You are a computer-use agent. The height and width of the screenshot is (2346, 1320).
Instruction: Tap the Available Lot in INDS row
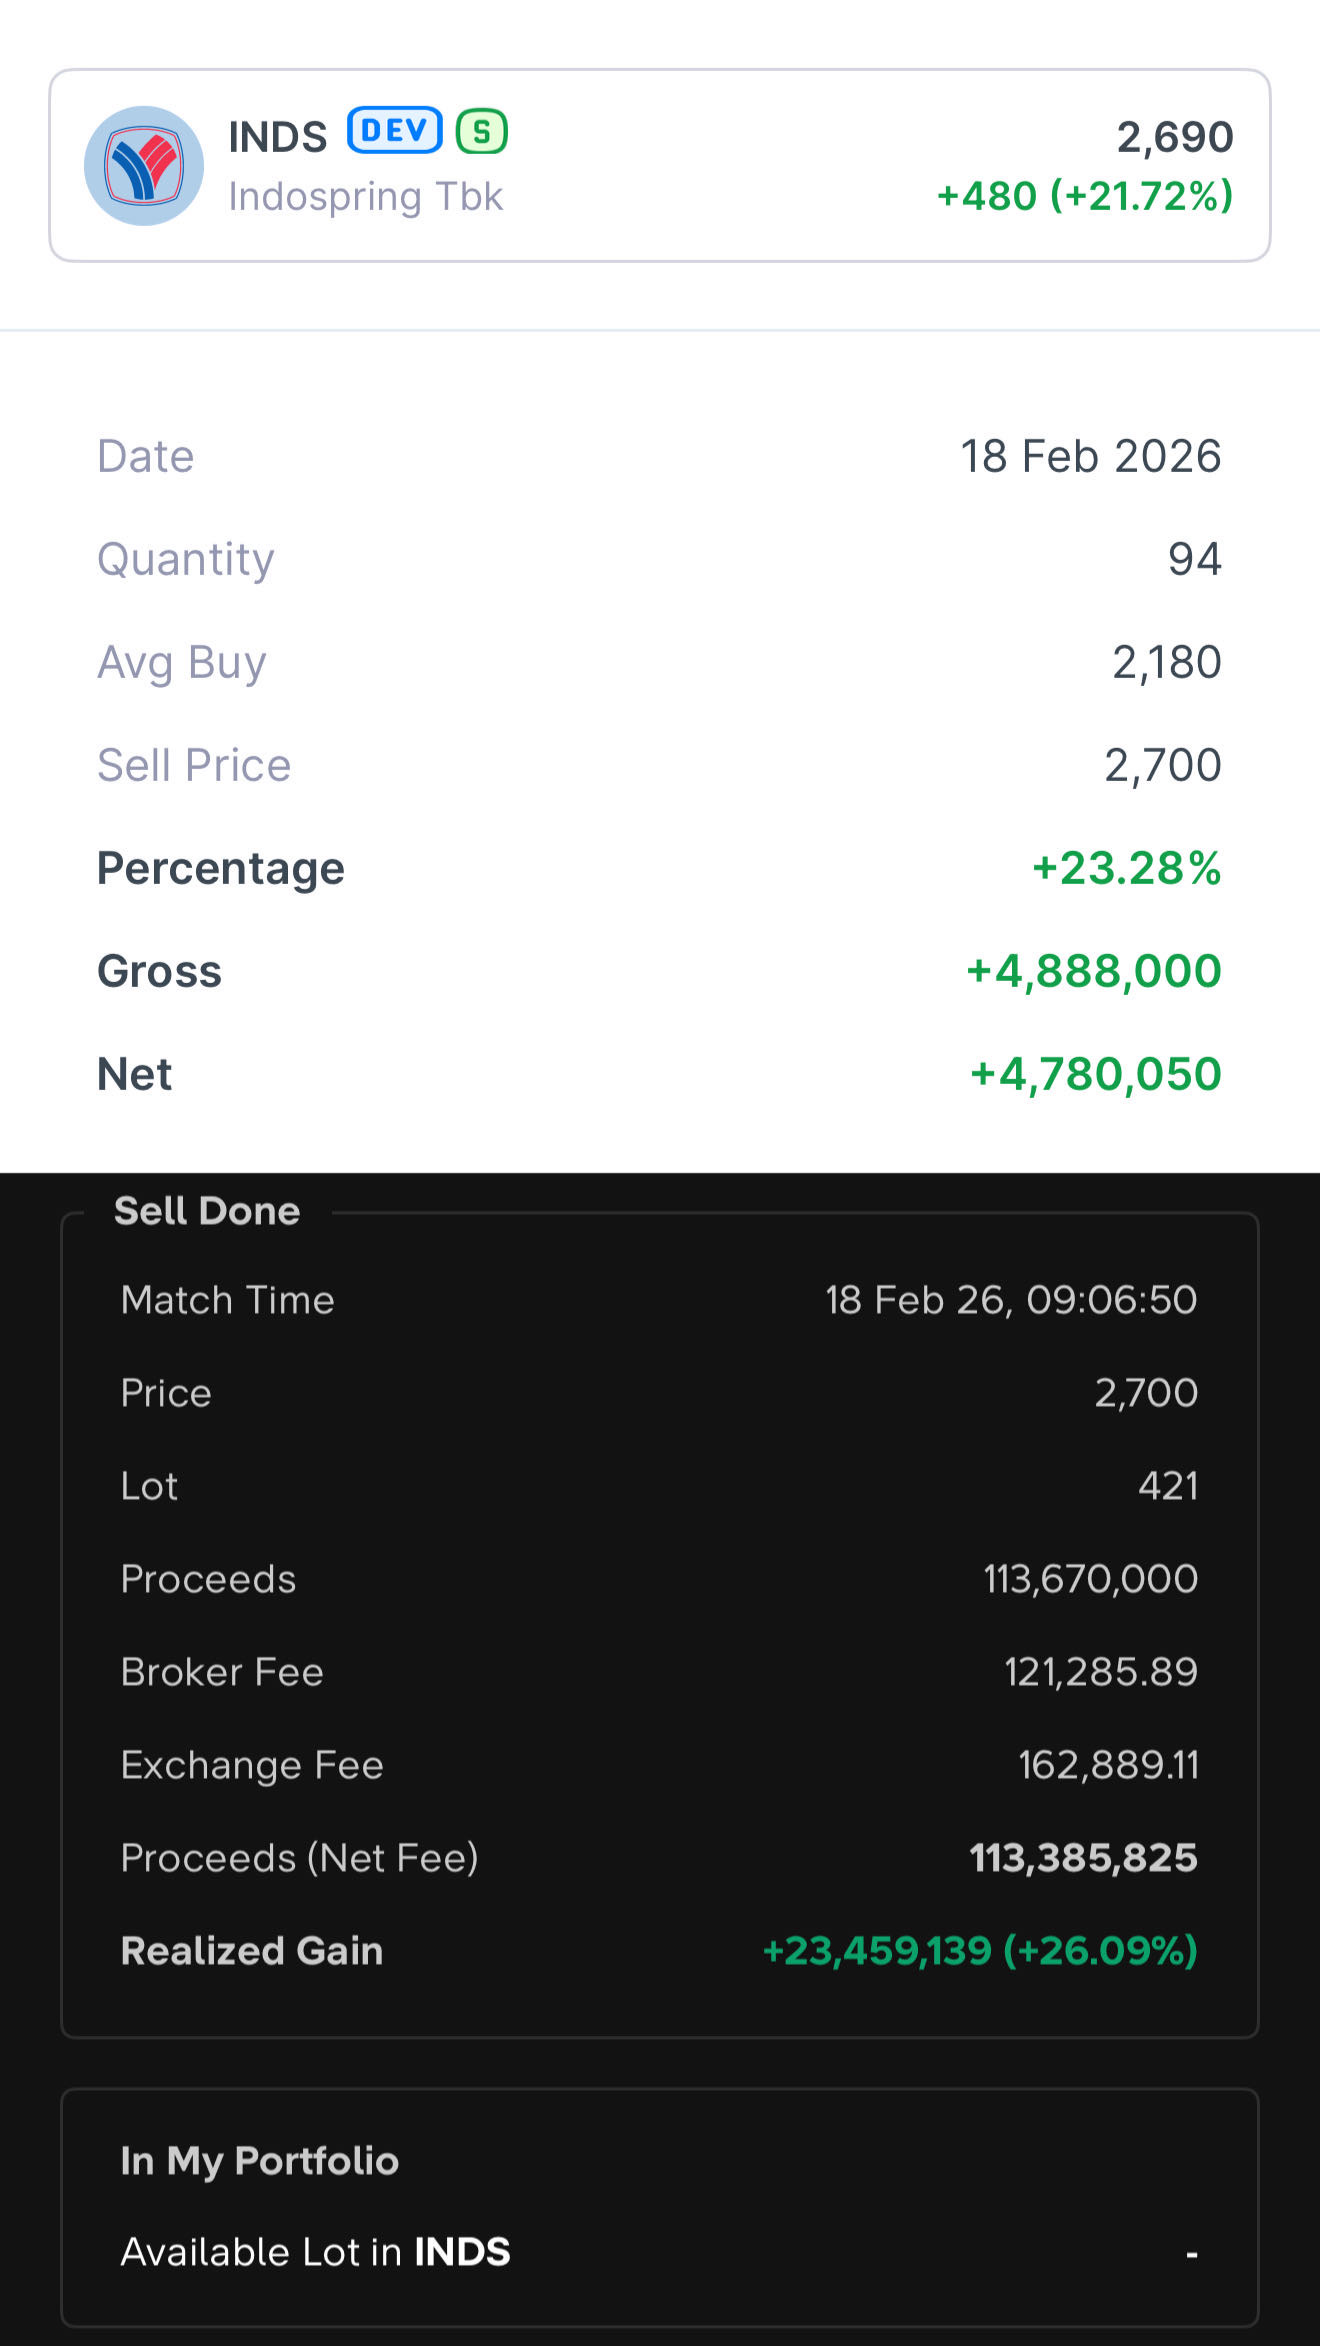658,2252
